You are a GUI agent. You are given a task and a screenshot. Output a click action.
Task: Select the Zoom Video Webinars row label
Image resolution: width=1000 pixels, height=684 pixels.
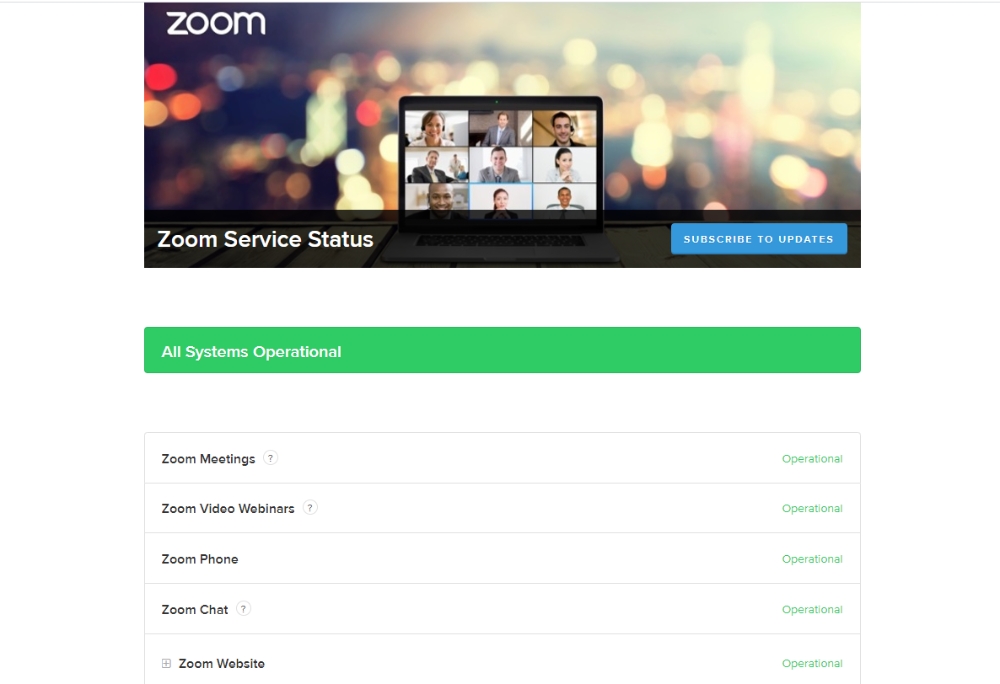pos(228,509)
